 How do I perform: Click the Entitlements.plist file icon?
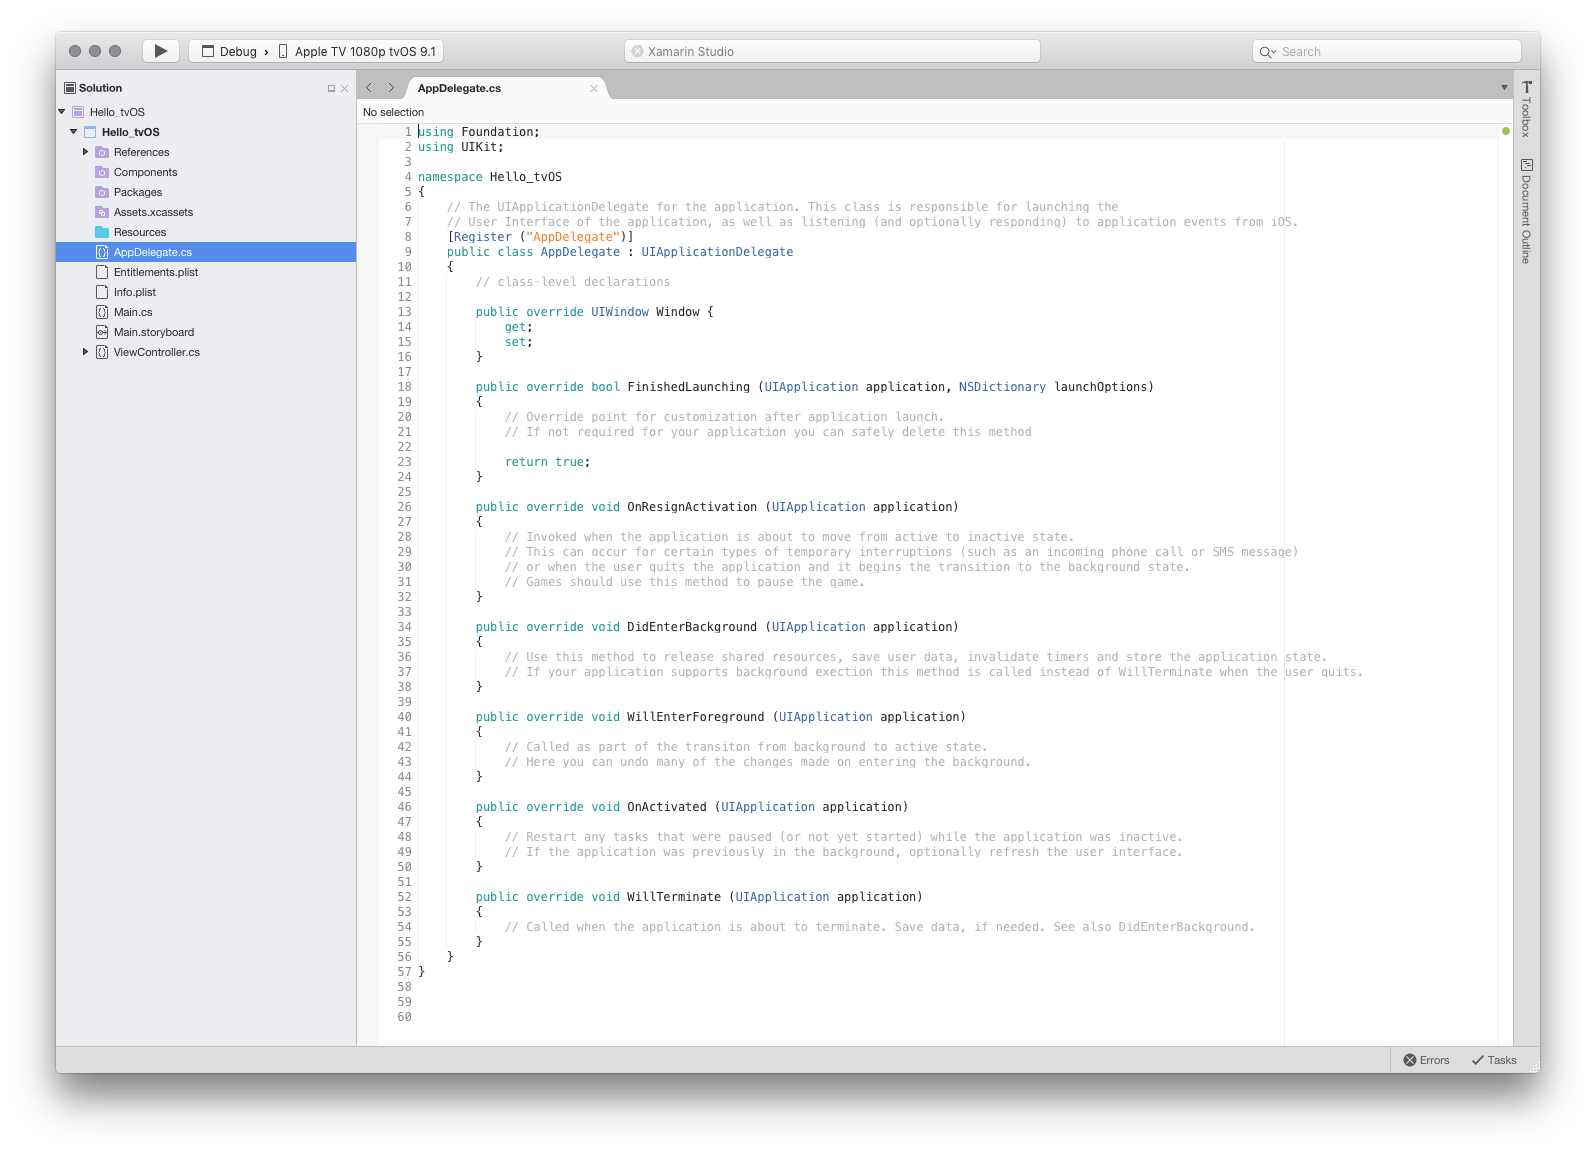(102, 272)
